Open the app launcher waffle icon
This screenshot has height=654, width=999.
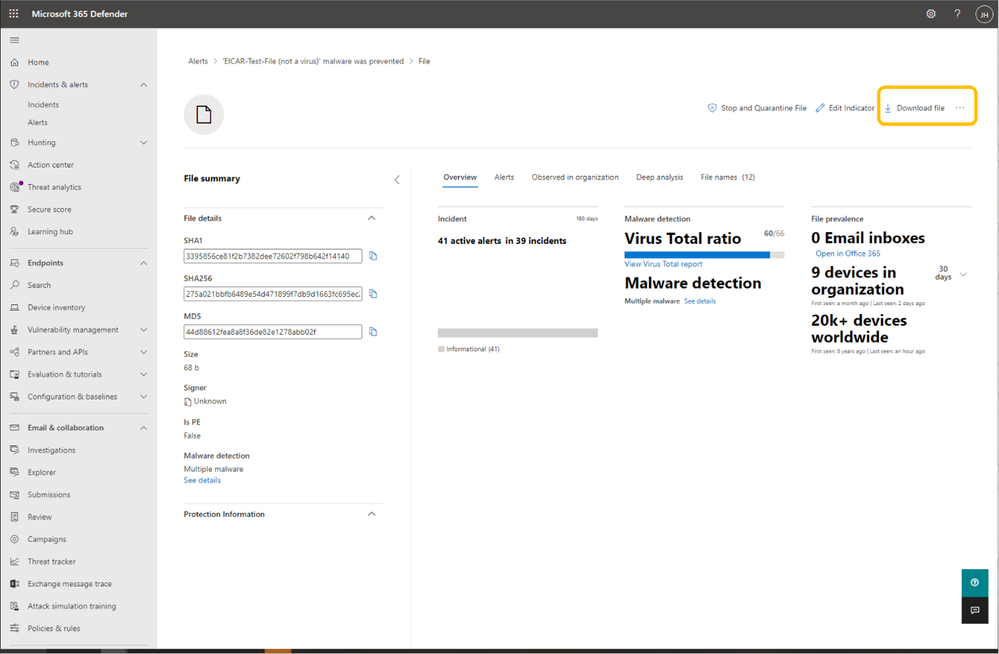[13, 13]
